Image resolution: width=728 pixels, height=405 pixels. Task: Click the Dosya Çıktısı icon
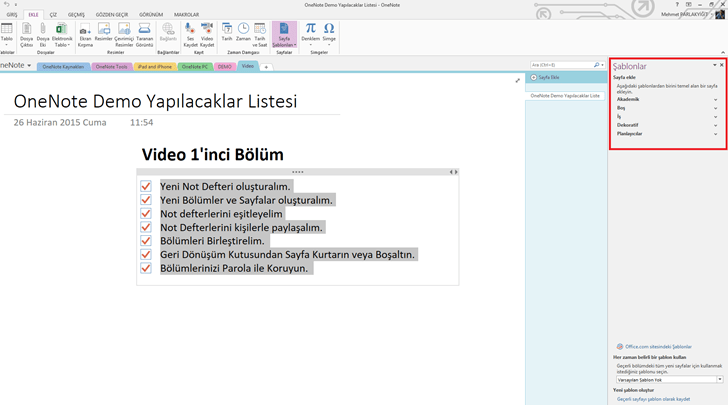(x=26, y=34)
